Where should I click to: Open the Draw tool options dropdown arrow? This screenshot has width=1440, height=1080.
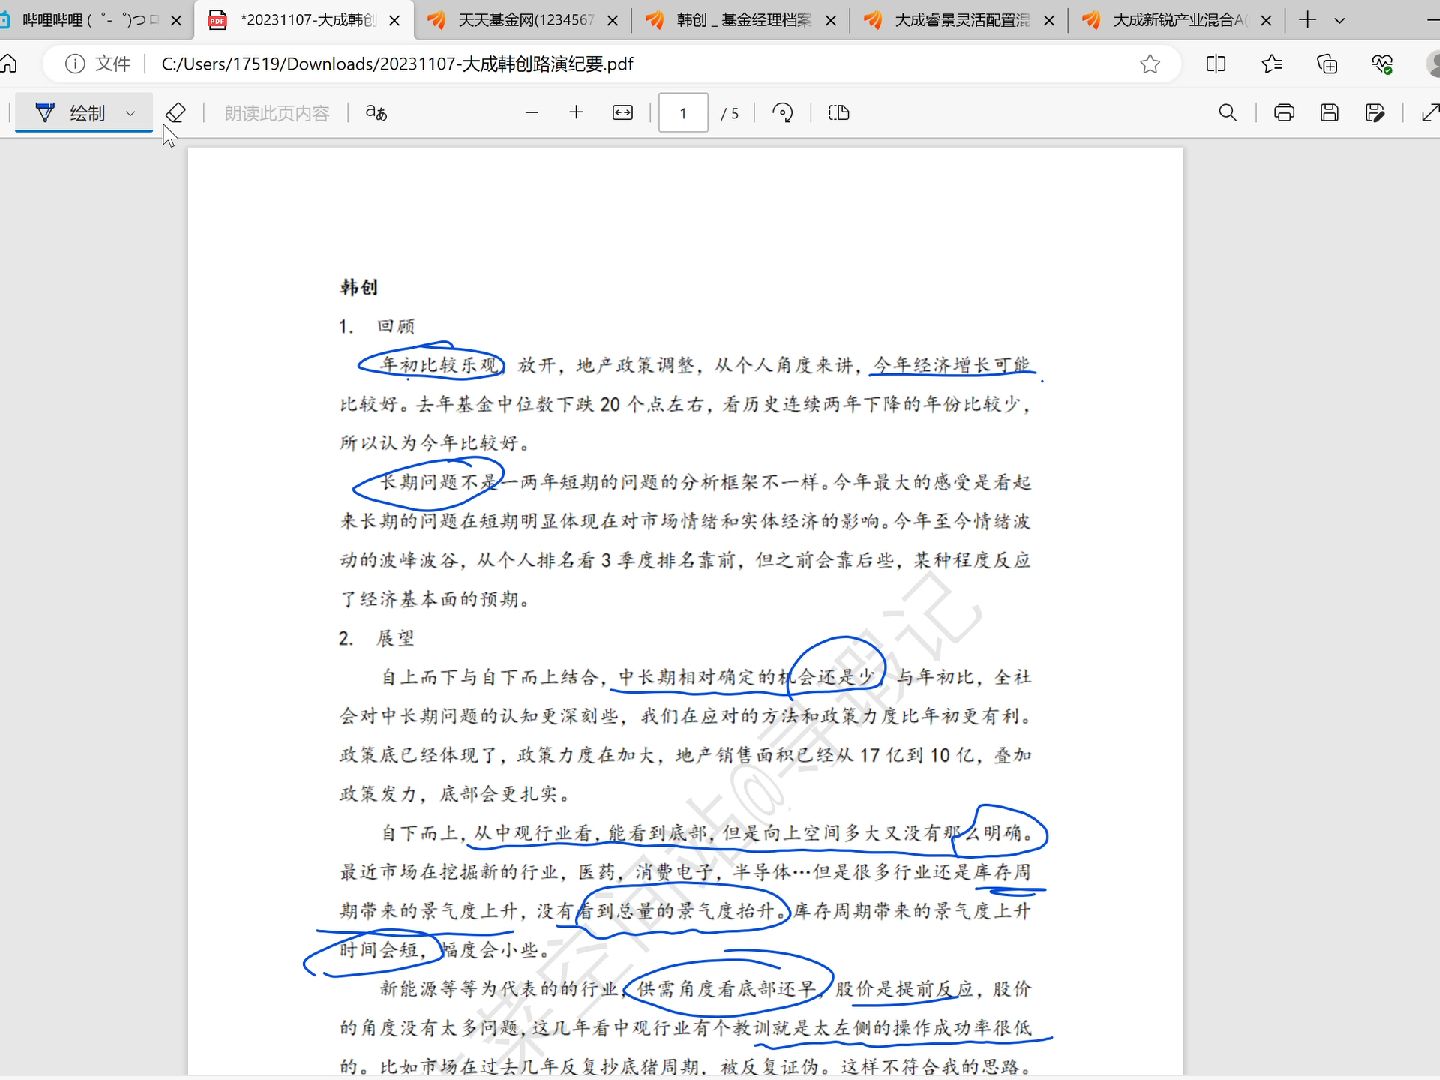click(x=130, y=113)
